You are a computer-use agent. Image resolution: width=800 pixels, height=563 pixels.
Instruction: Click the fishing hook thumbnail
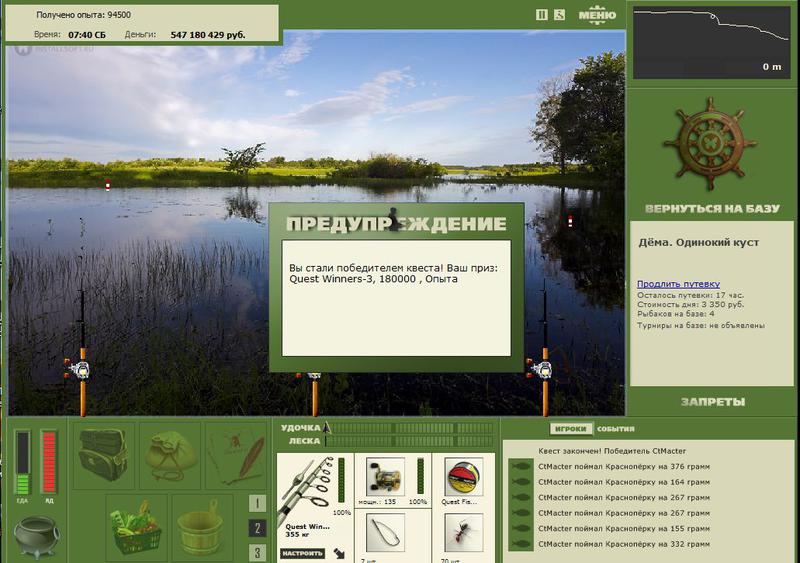[386, 533]
